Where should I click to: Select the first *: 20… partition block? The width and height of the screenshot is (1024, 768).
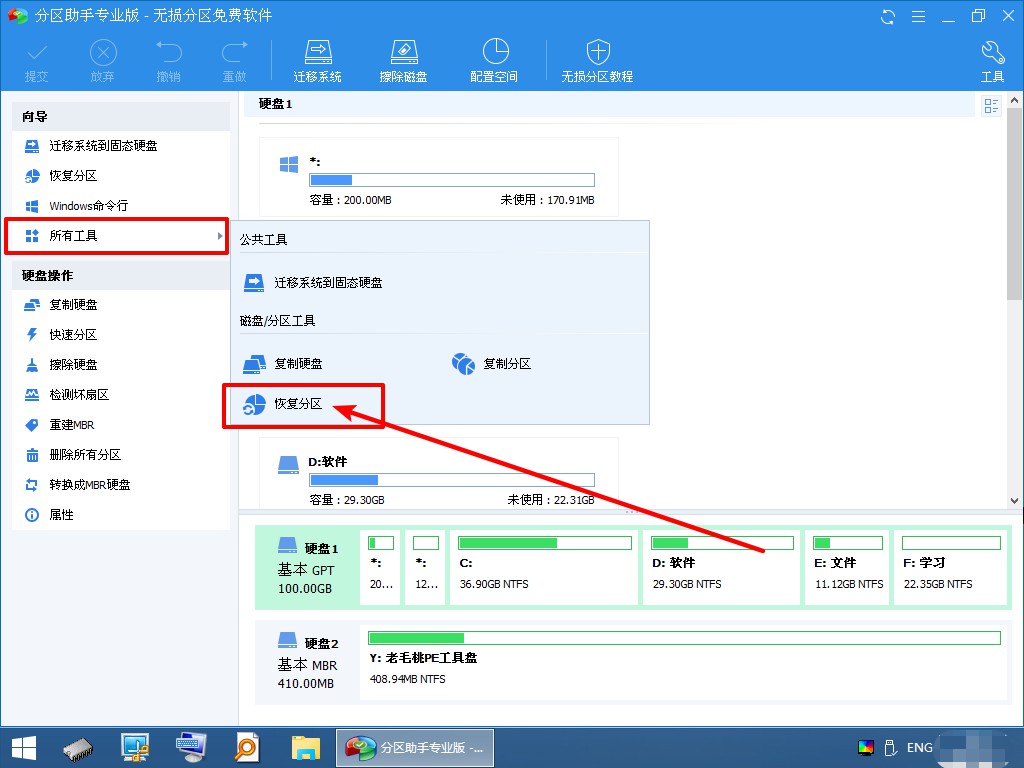coord(381,568)
